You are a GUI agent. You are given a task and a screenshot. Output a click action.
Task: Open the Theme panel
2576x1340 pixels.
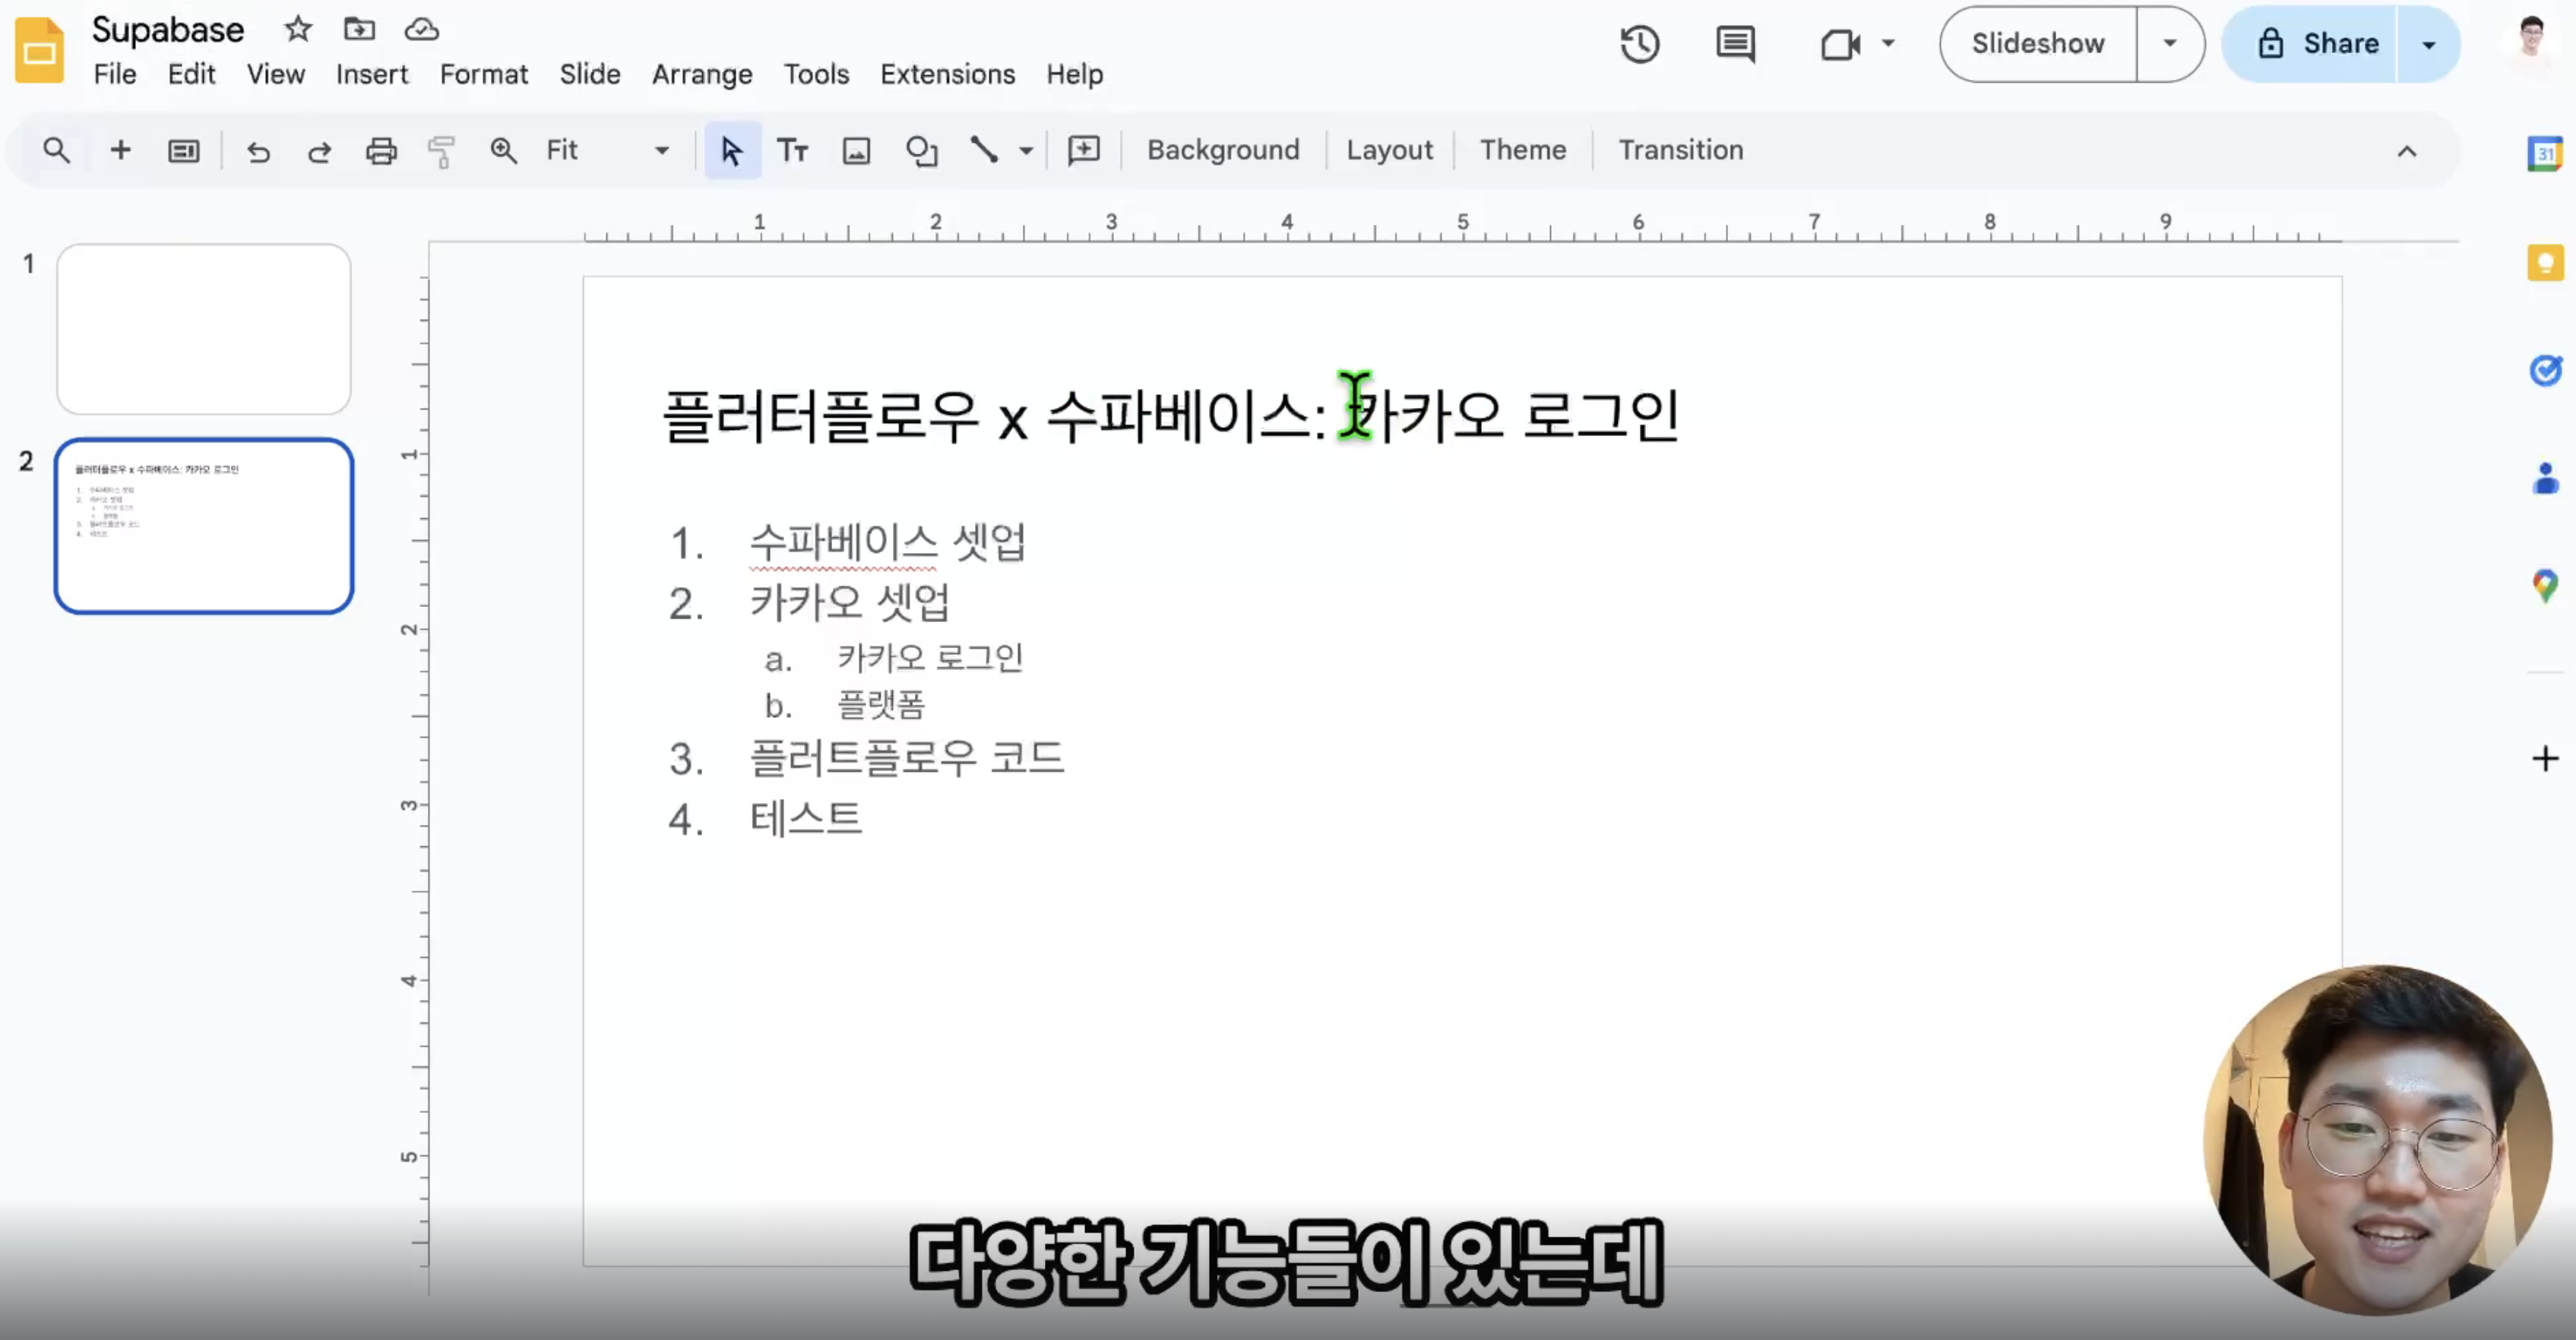click(x=1523, y=150)
